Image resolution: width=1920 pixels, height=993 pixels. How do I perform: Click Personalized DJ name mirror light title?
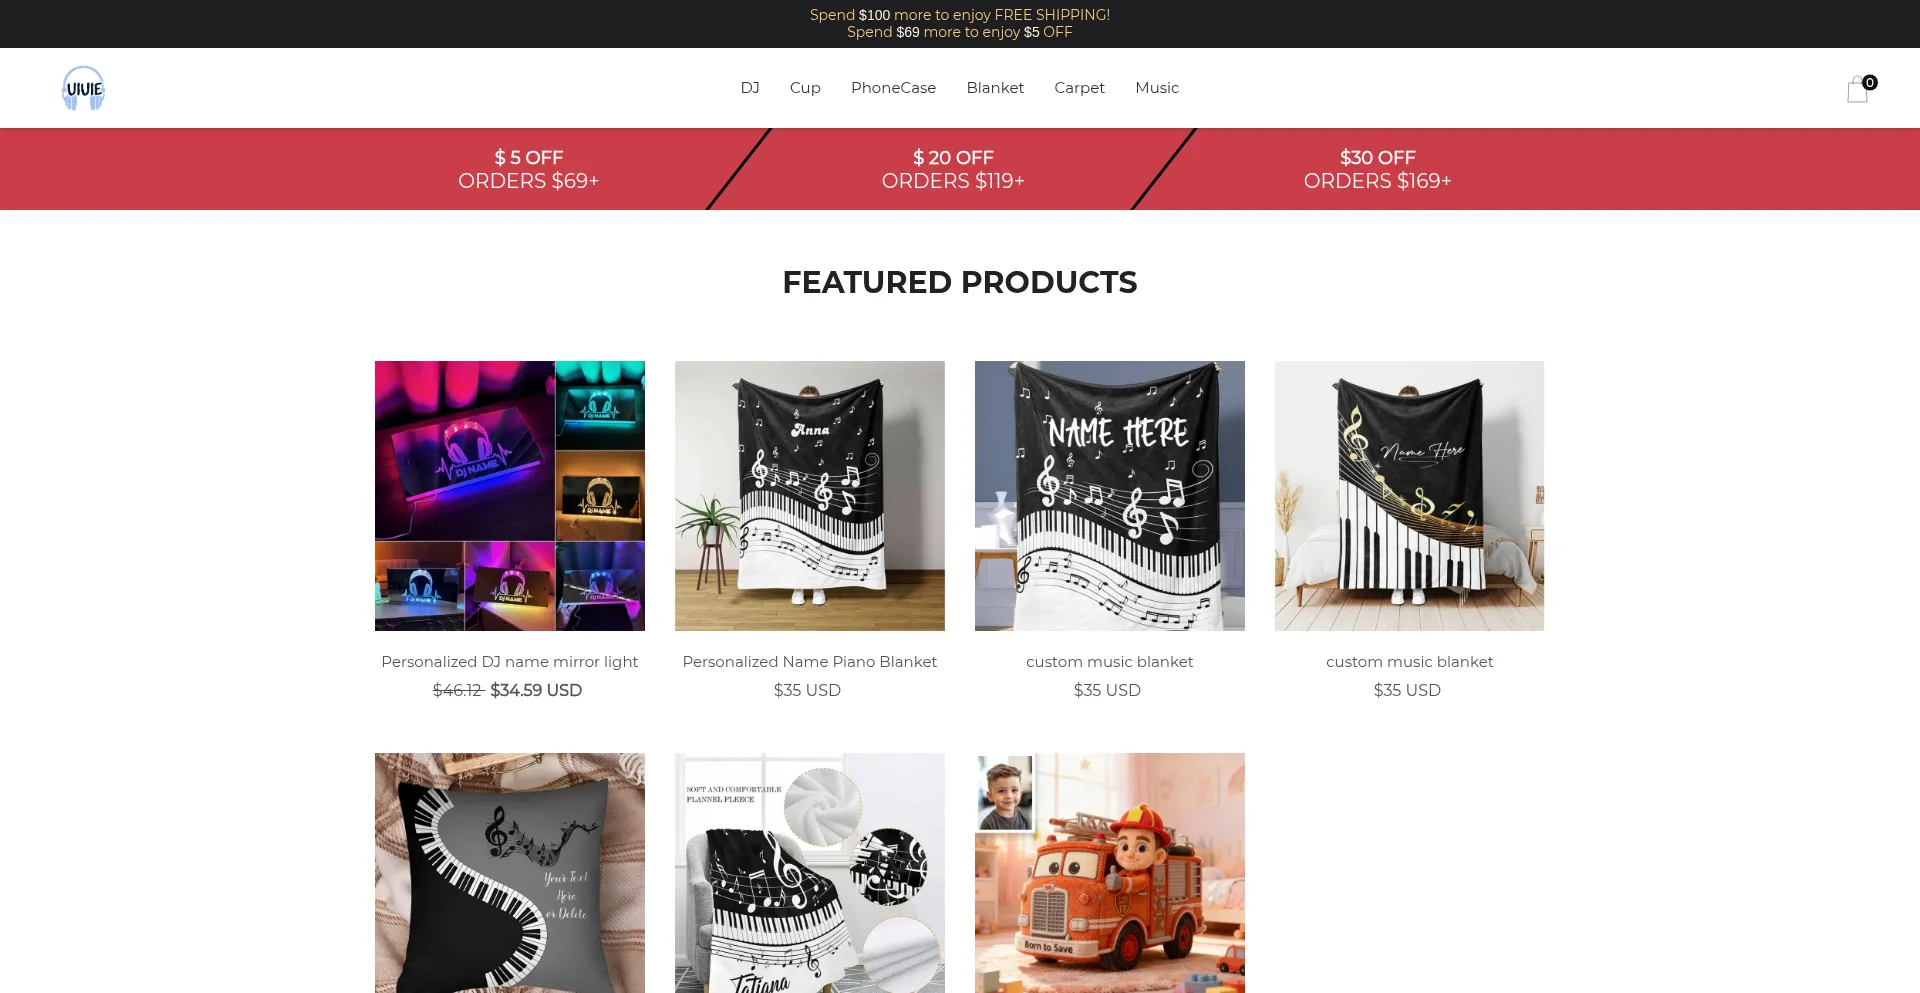(510, 662)
